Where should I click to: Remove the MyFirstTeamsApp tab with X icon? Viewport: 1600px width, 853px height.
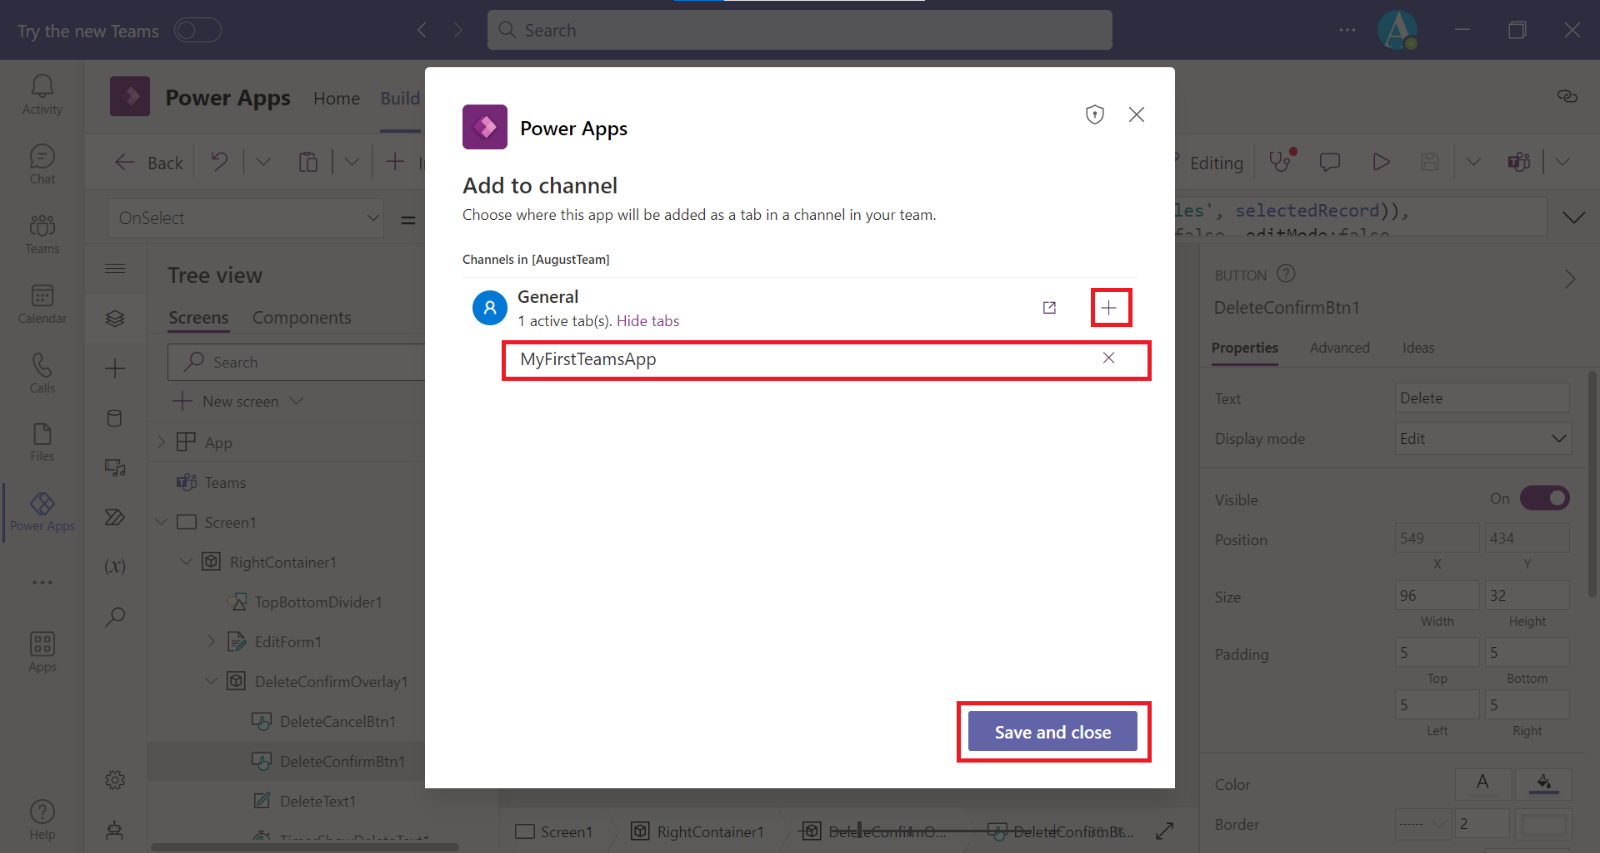[1108, 358]
